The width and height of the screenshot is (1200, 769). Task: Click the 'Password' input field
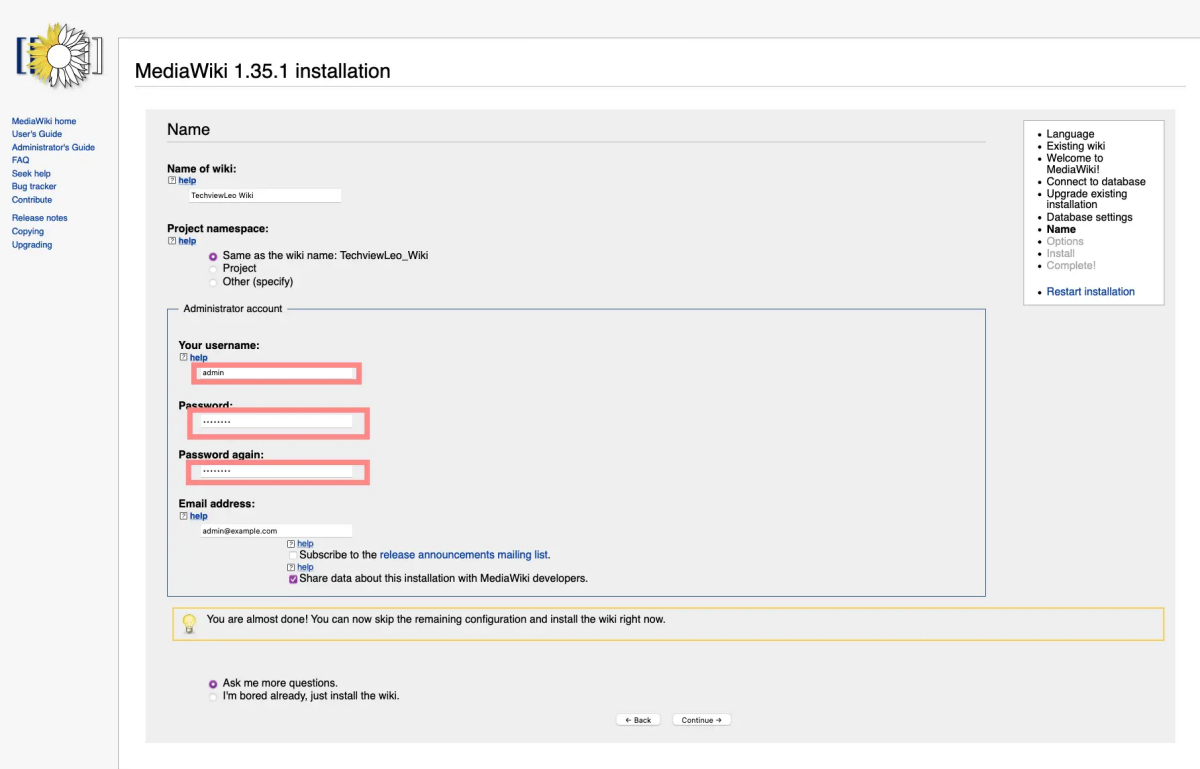coord(276,422)
